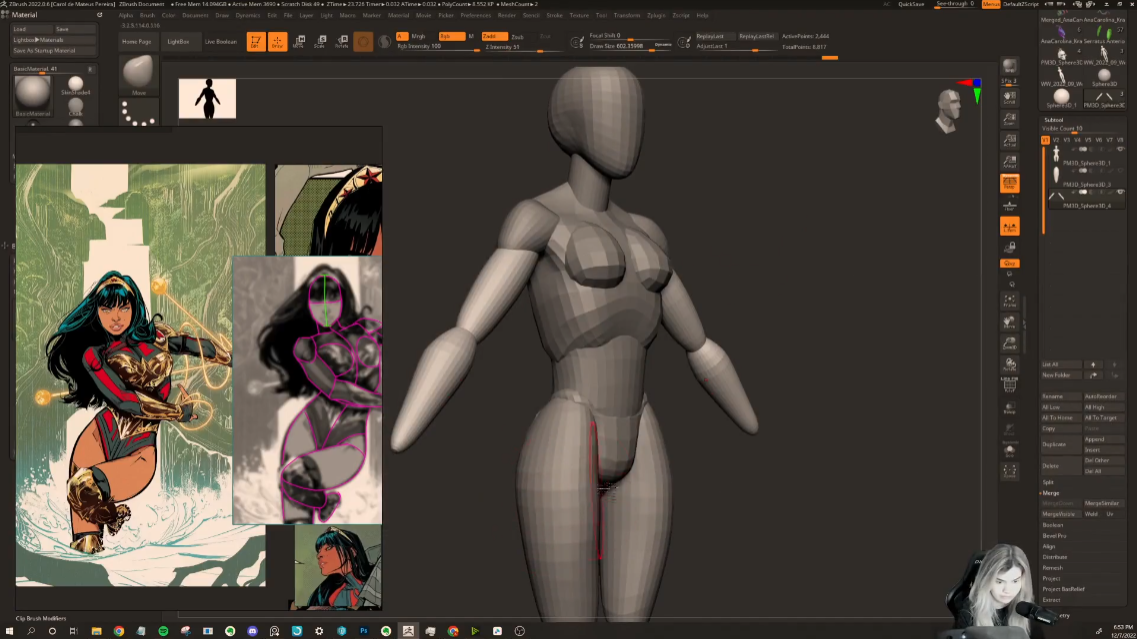This screenshot has height=639, width=1137.
Task: Expand the Split section
Action: coord(1049,482)
